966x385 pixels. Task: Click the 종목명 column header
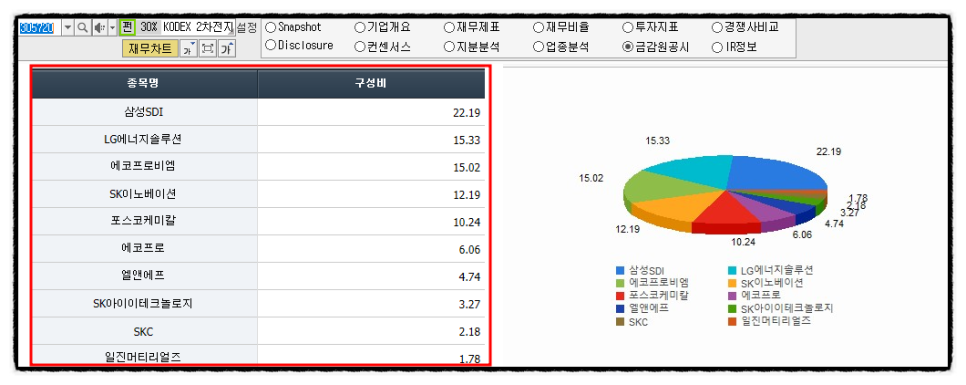(x=145, y=84)
